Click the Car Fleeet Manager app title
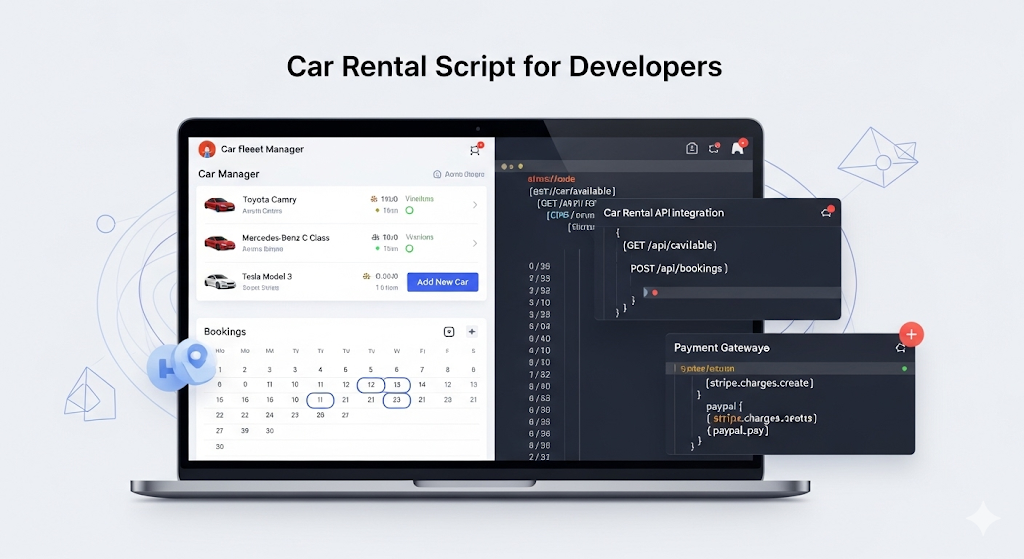 (262, 149)
